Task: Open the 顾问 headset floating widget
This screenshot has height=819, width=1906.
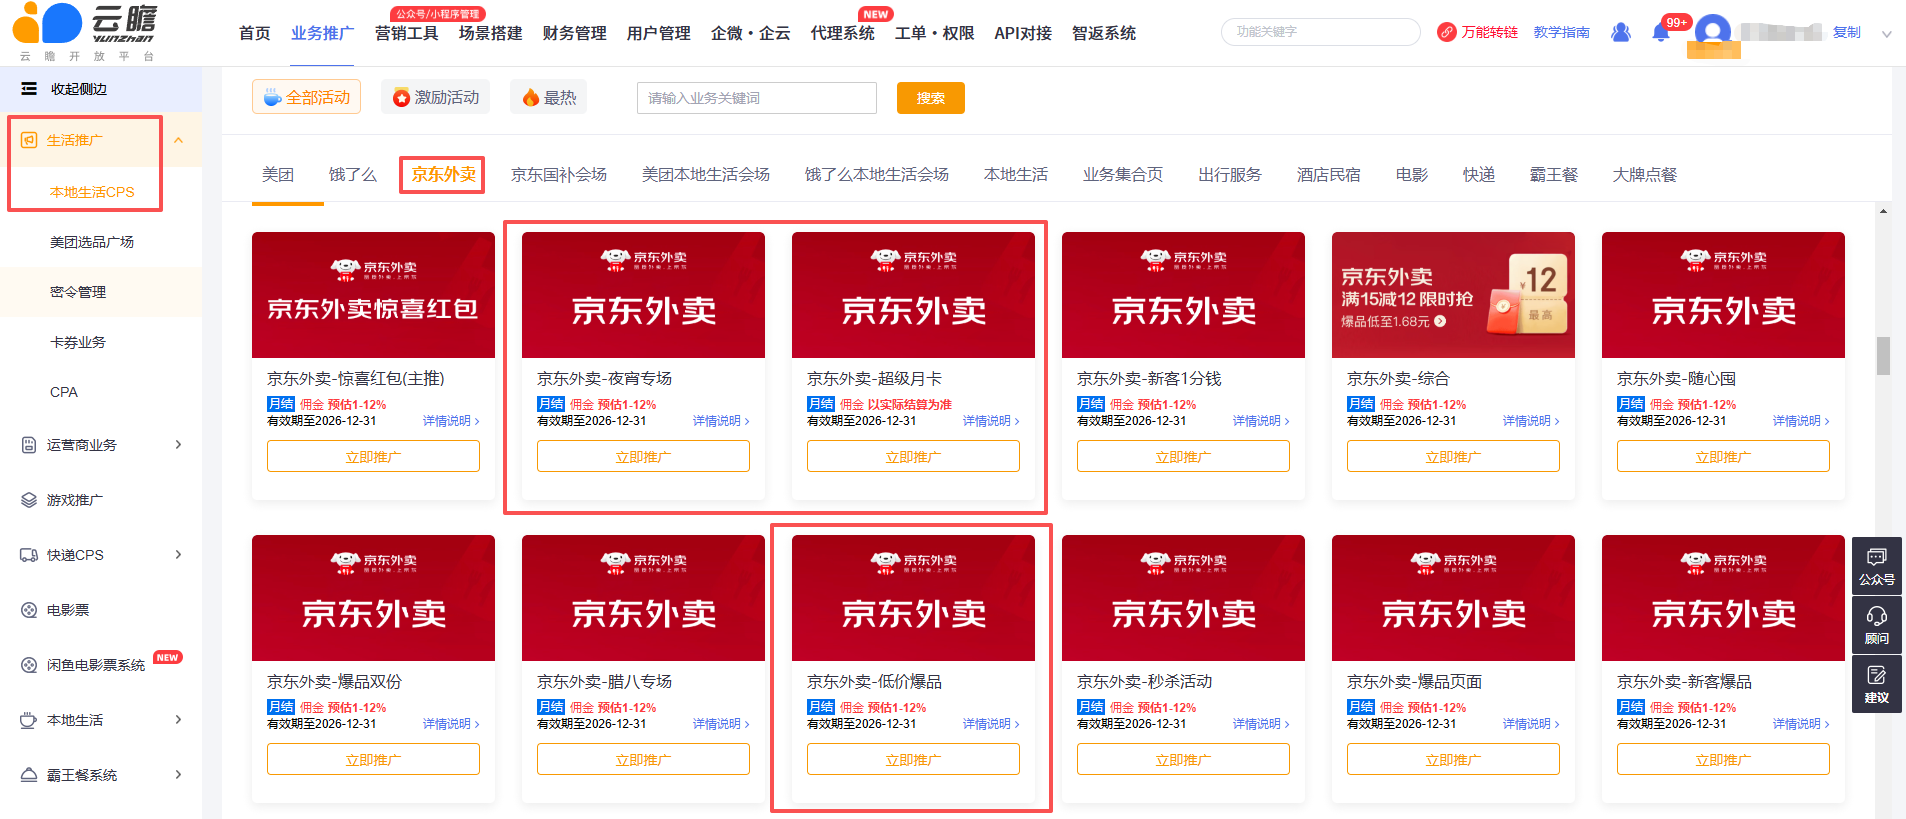Action: point(1877,625)
